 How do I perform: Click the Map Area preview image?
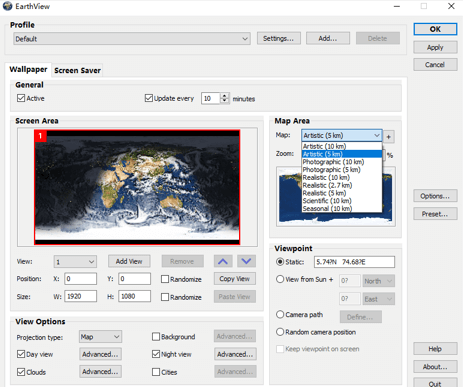click(x=336, y=197)
